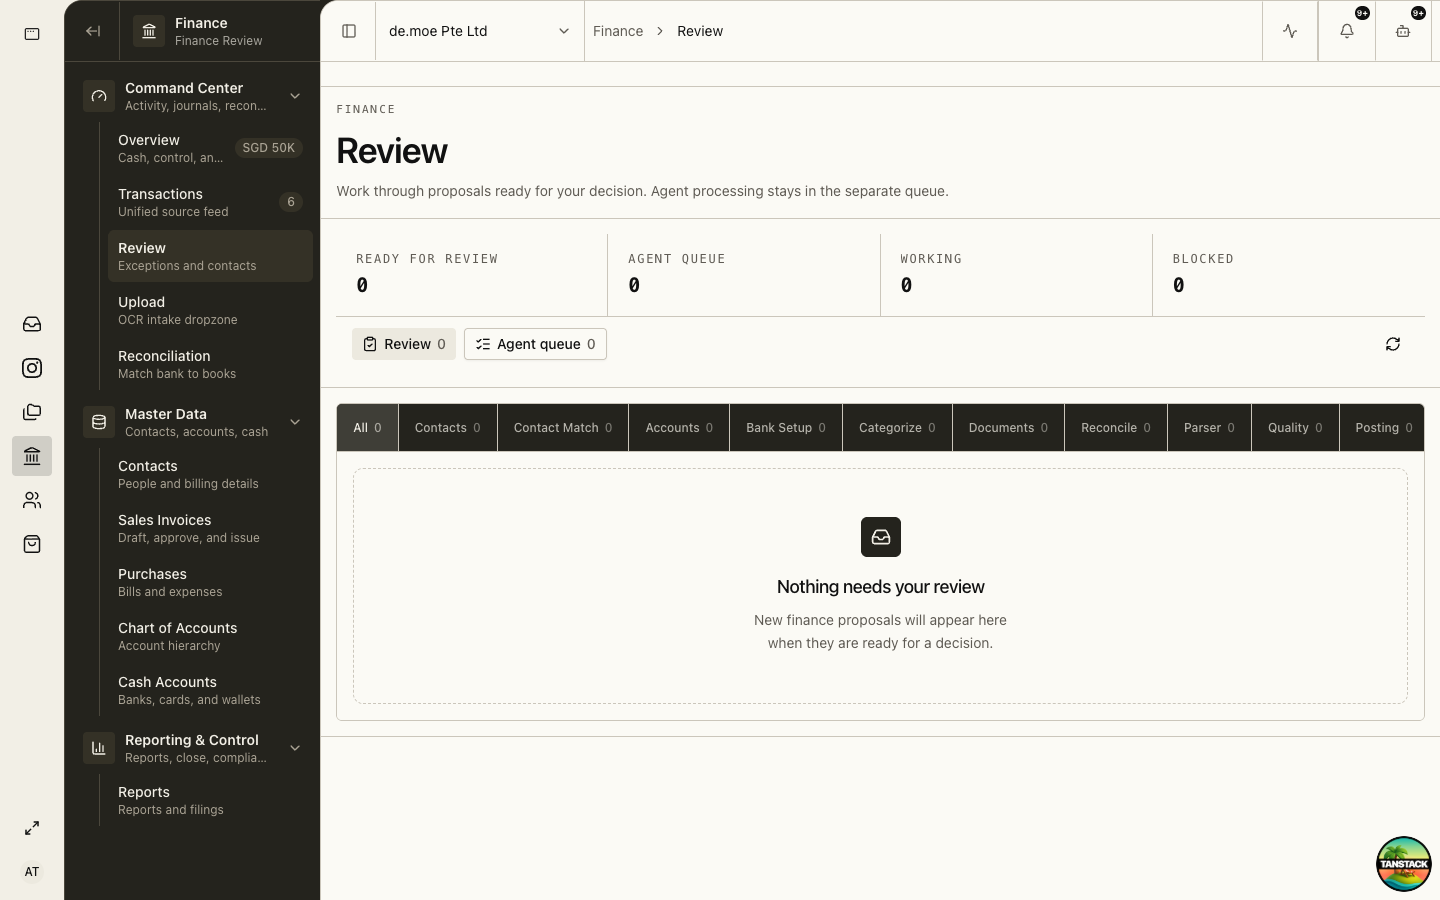Image resolution: width=1440 pixels, height=900 pixels.
Task: Open the Inbox app in the left rail
Action: click(x=32, y=324)
